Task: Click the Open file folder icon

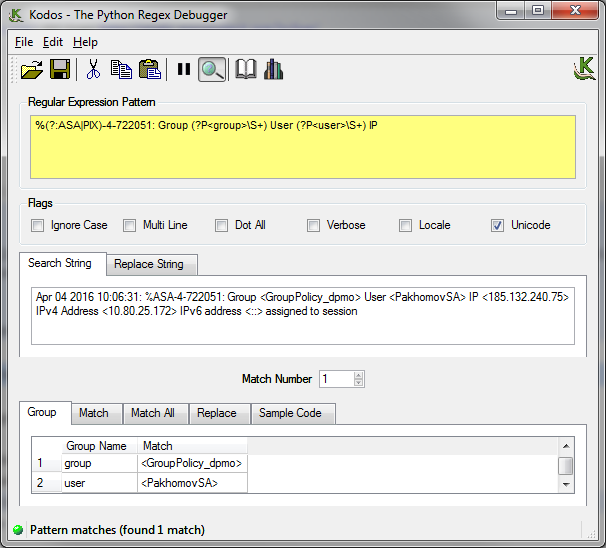Action: 32,69
